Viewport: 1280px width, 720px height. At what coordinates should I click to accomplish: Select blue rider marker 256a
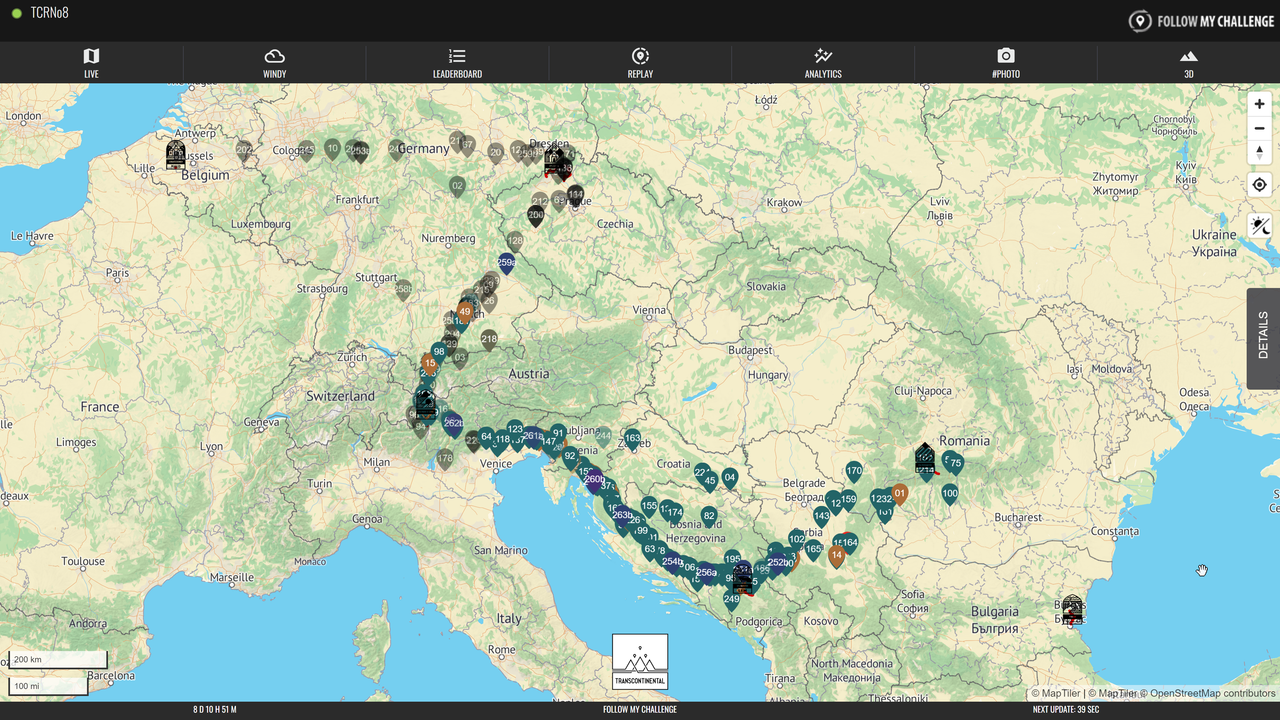[x=707, y=574]
